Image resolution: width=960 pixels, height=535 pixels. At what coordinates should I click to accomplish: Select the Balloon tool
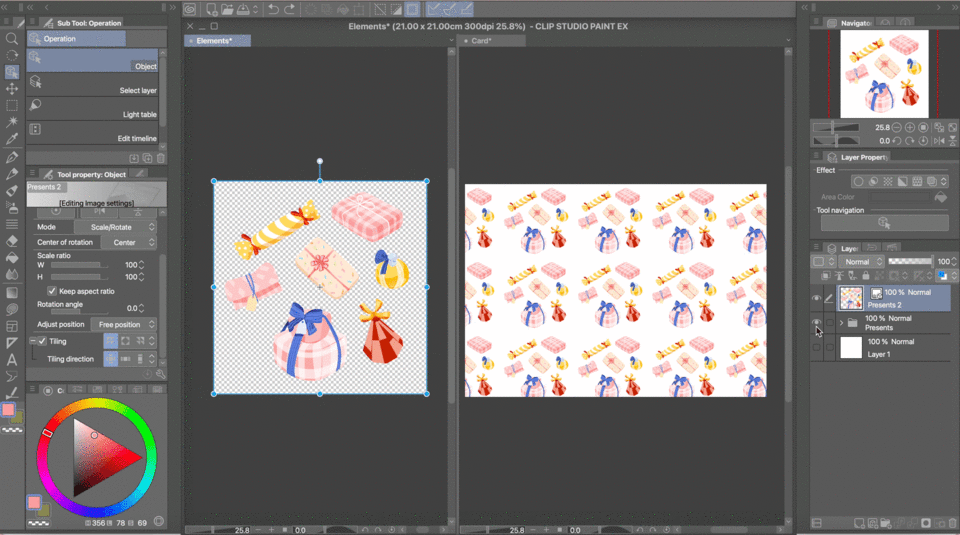coord(12,376)
